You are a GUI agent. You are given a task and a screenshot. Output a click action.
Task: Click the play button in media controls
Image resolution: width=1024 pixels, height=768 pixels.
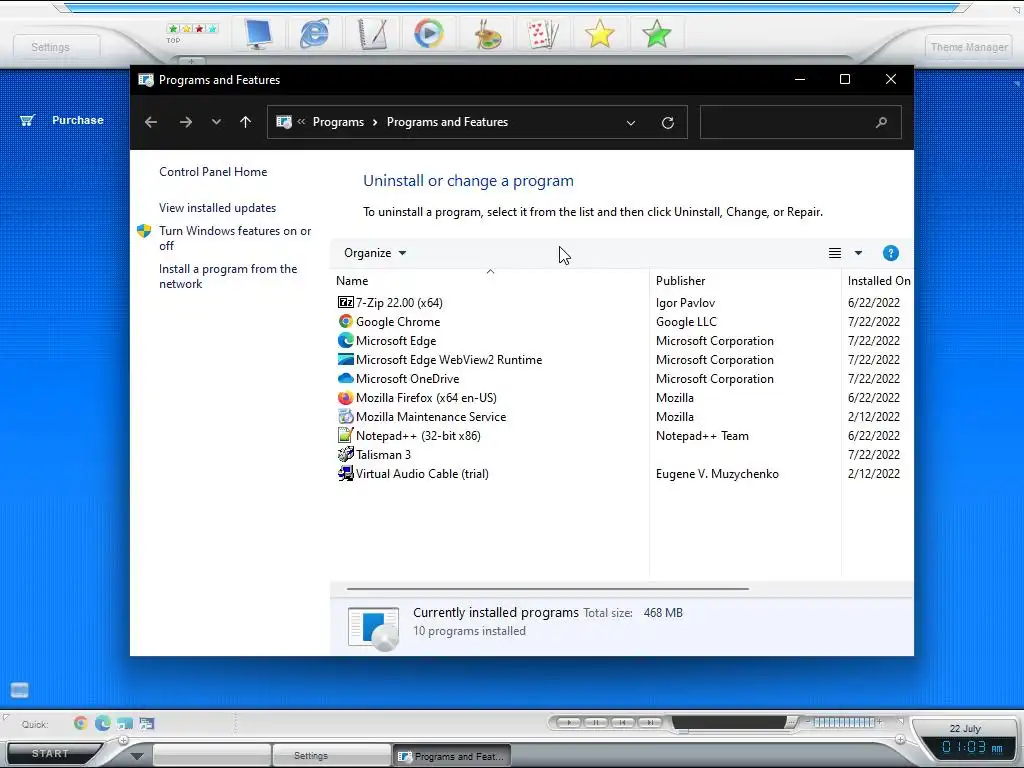(569, 722)
